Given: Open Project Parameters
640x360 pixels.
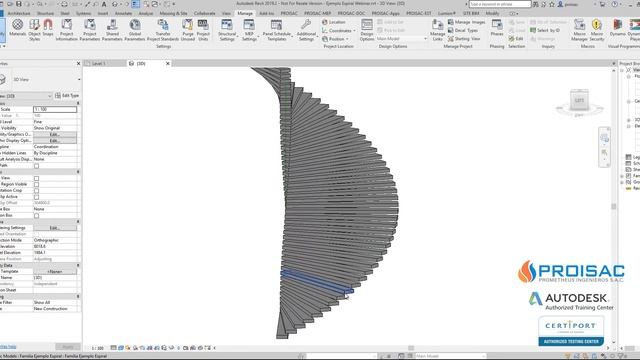Looking at the screenshot, I should tap(89, 29).
